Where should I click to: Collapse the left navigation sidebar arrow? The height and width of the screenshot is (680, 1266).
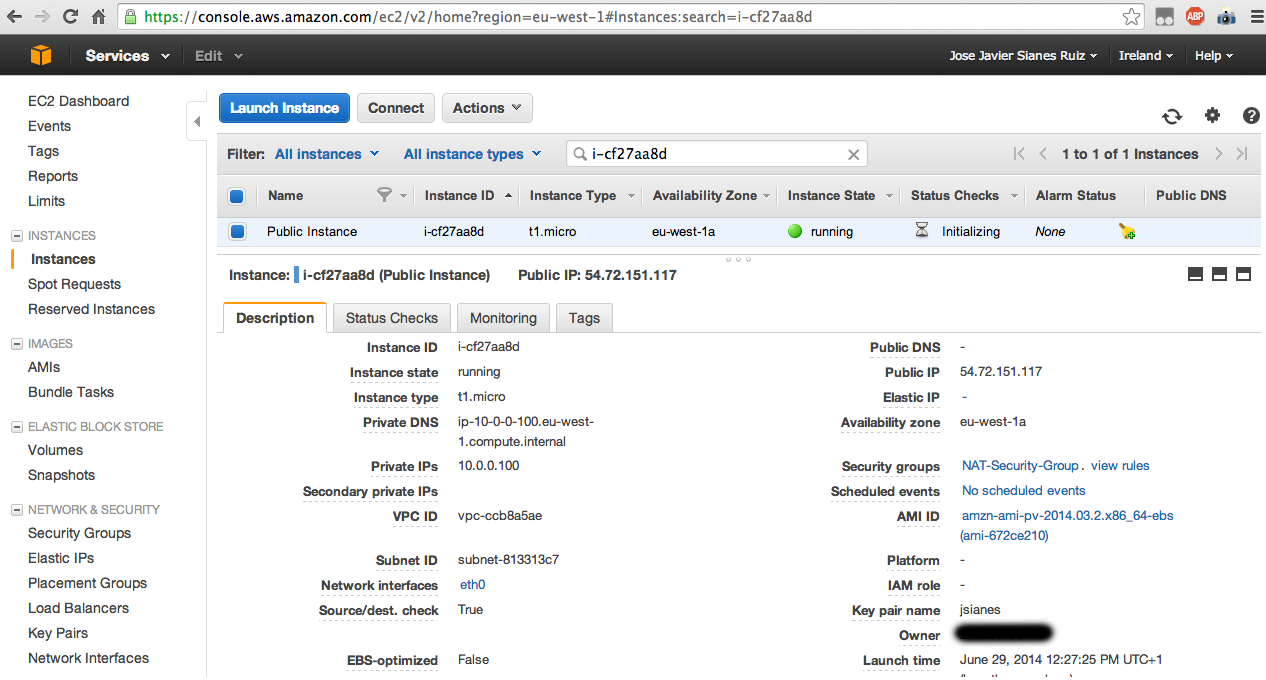[x=197, y=122]
